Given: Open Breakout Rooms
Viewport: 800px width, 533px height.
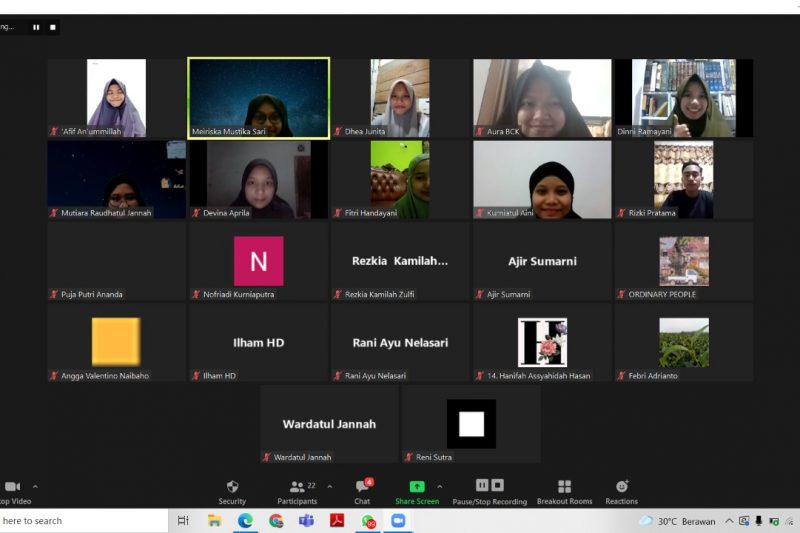Looking at the screenshot, I should (x=564, y=493).
